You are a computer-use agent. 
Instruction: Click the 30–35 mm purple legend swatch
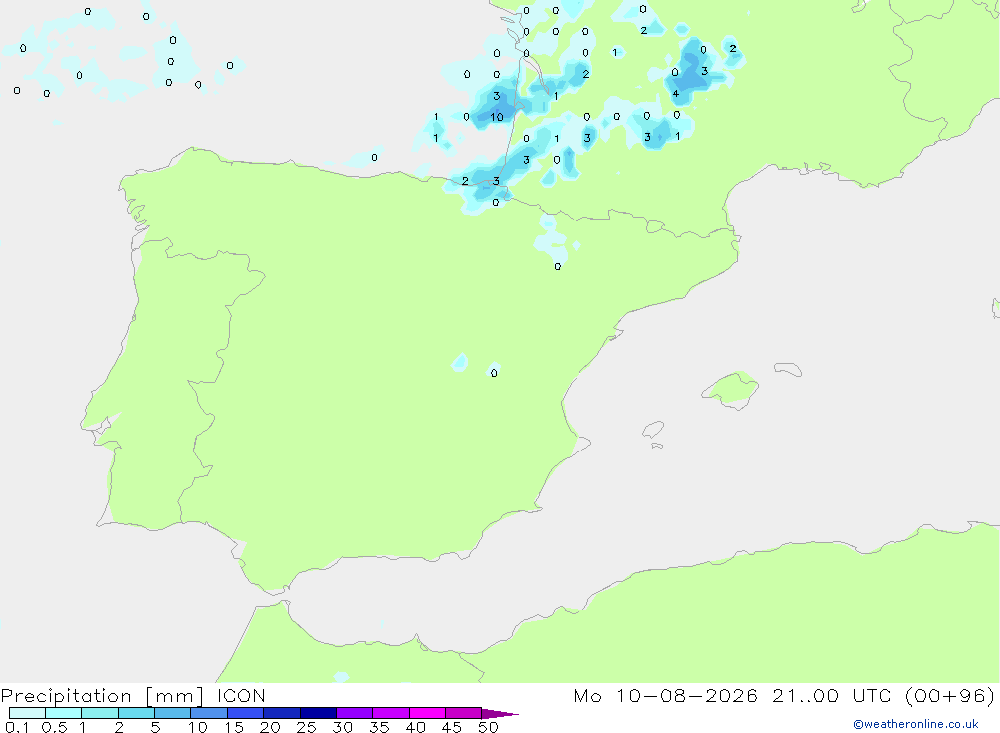(354, 713)
